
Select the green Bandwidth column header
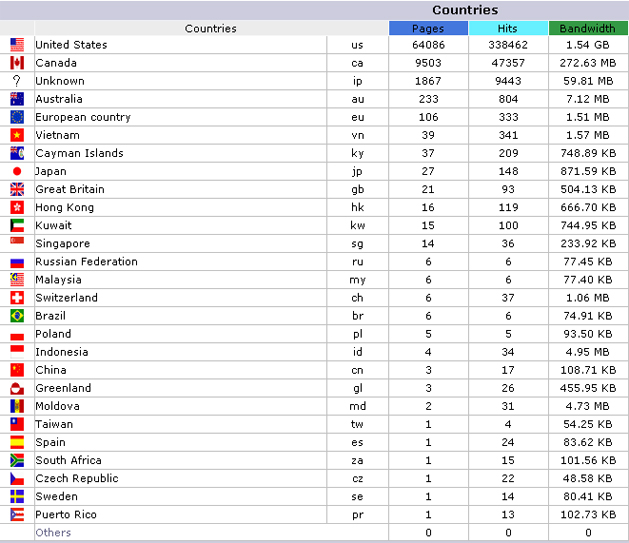click(588, 28)
